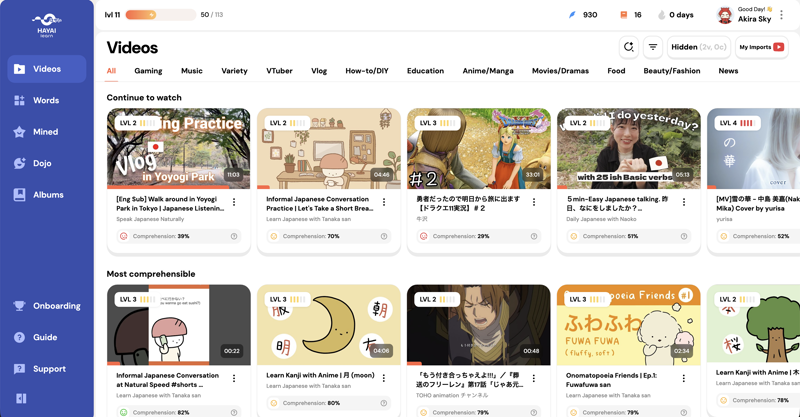
Task: Open Onboarding trophy item
Action: (x=46, y=306)
